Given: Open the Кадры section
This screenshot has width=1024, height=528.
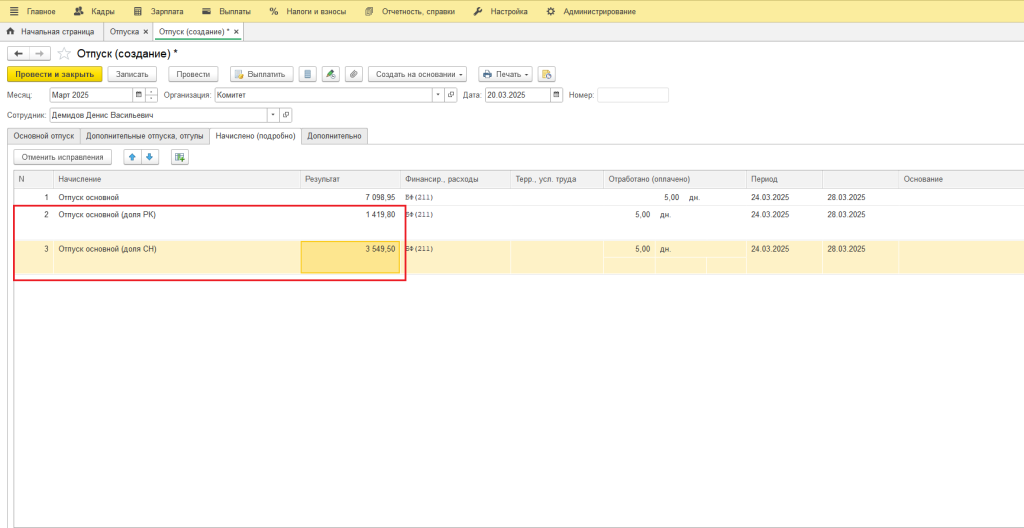Looking at the screenshot, I should coord(94,12).
